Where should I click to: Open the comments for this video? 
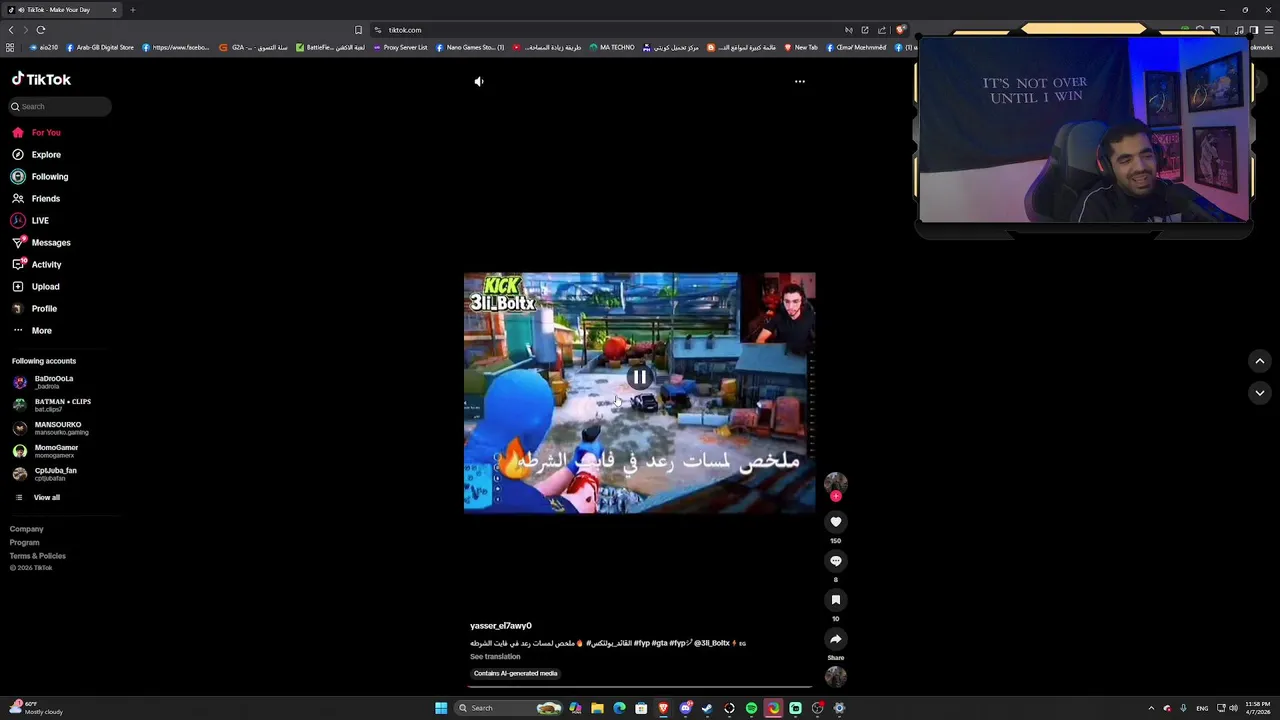[836, 561]
